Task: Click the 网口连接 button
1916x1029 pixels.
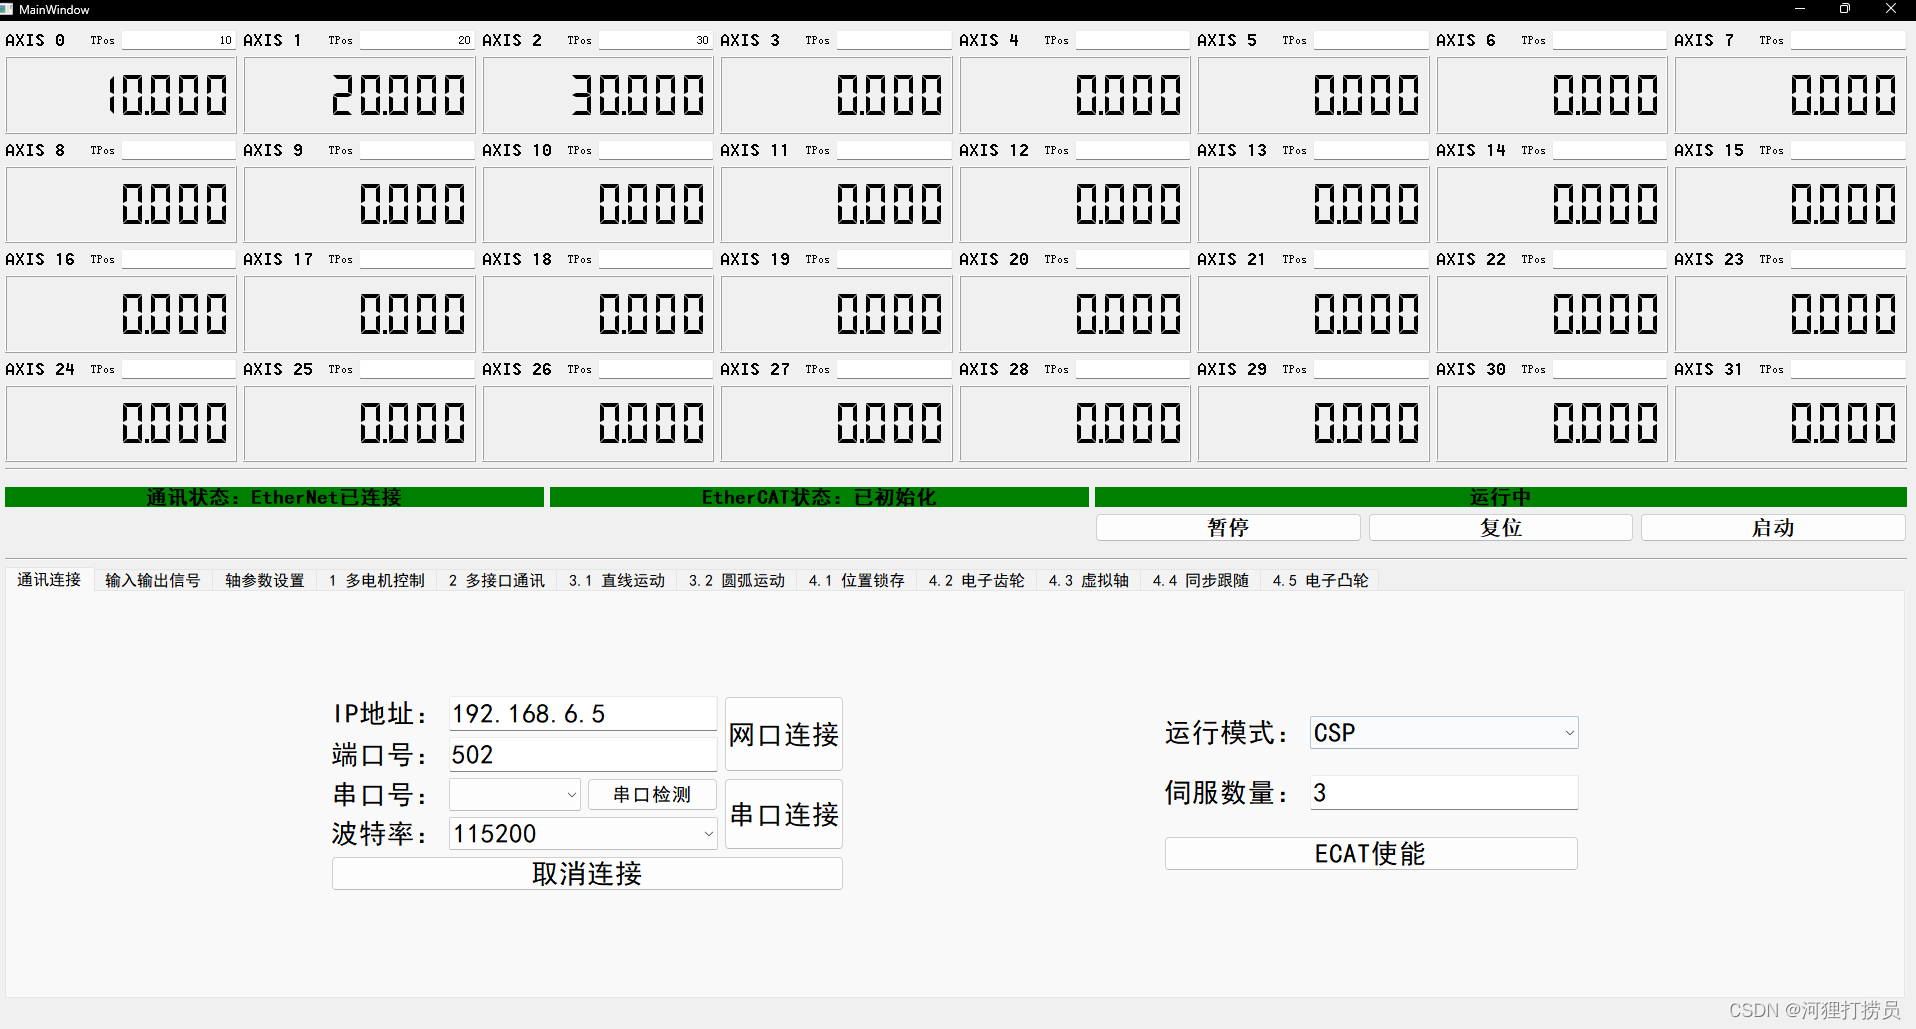Action: coord(783,733)
